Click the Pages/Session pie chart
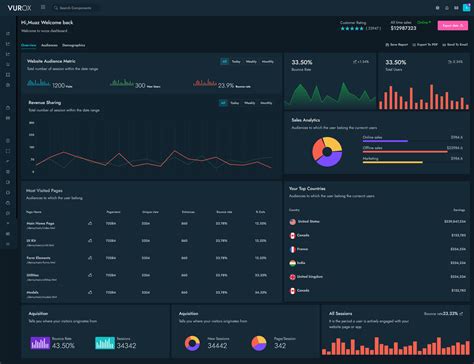 (259, 343)
